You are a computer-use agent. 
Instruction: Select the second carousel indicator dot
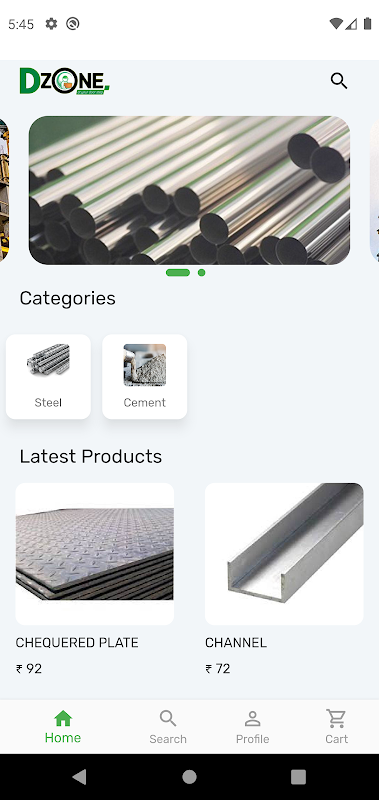[201, 272]
